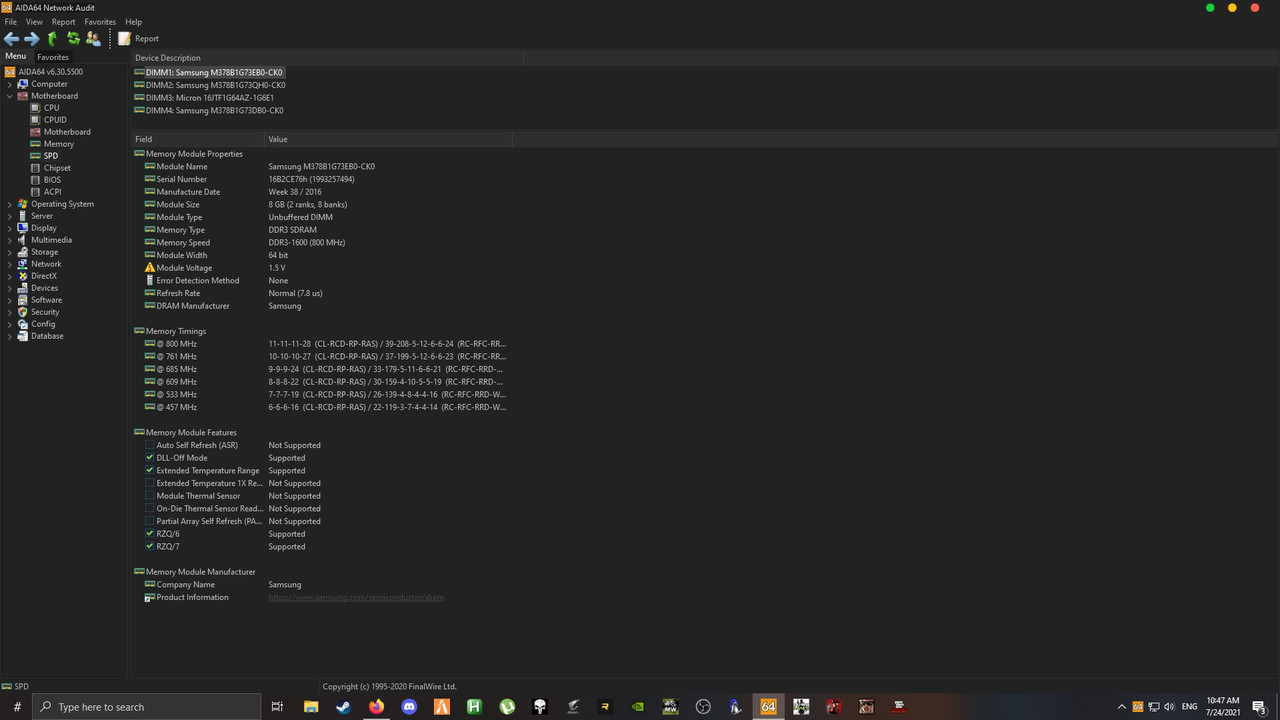Toggle the On-Die Thermal Sensor Read... checkbox
Screen dimensions: 1280x720
[x=150, y=509]
